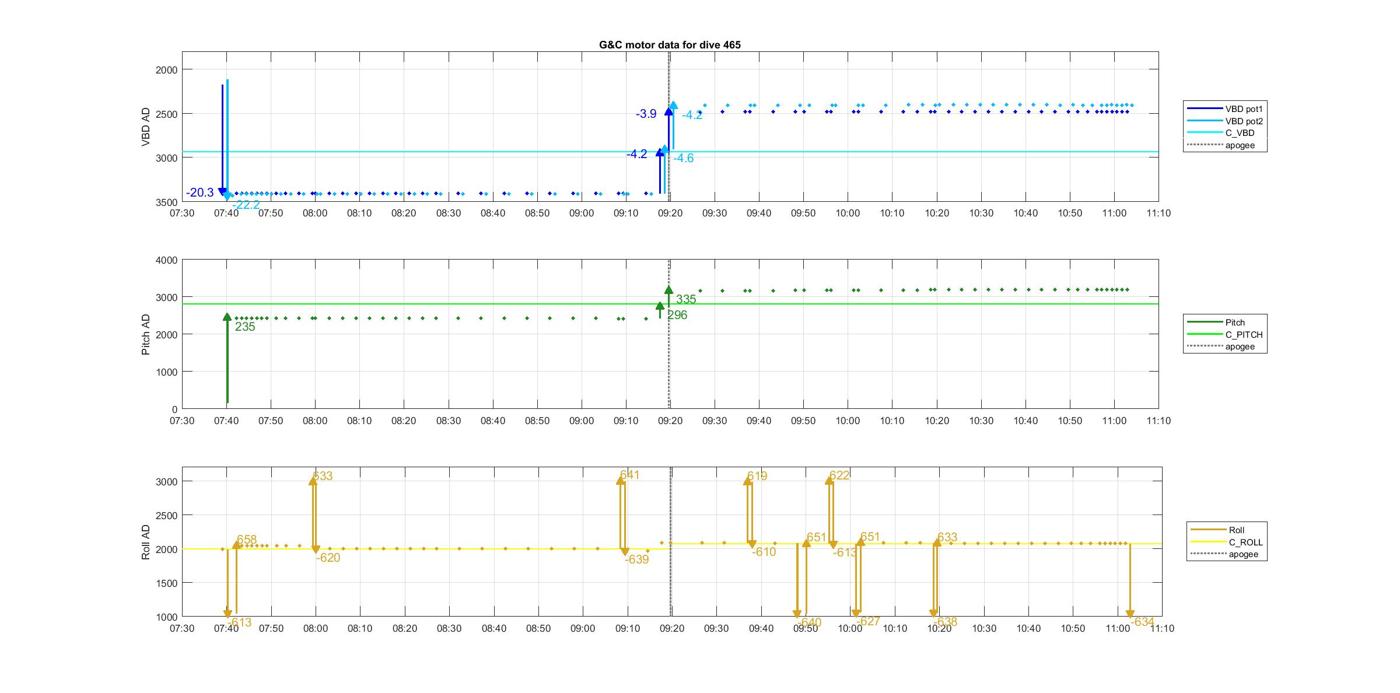Viewport: 1400px width, 693px height.
Task: Click the 622 label on Roll plot
Action: (x=840, y=476)
